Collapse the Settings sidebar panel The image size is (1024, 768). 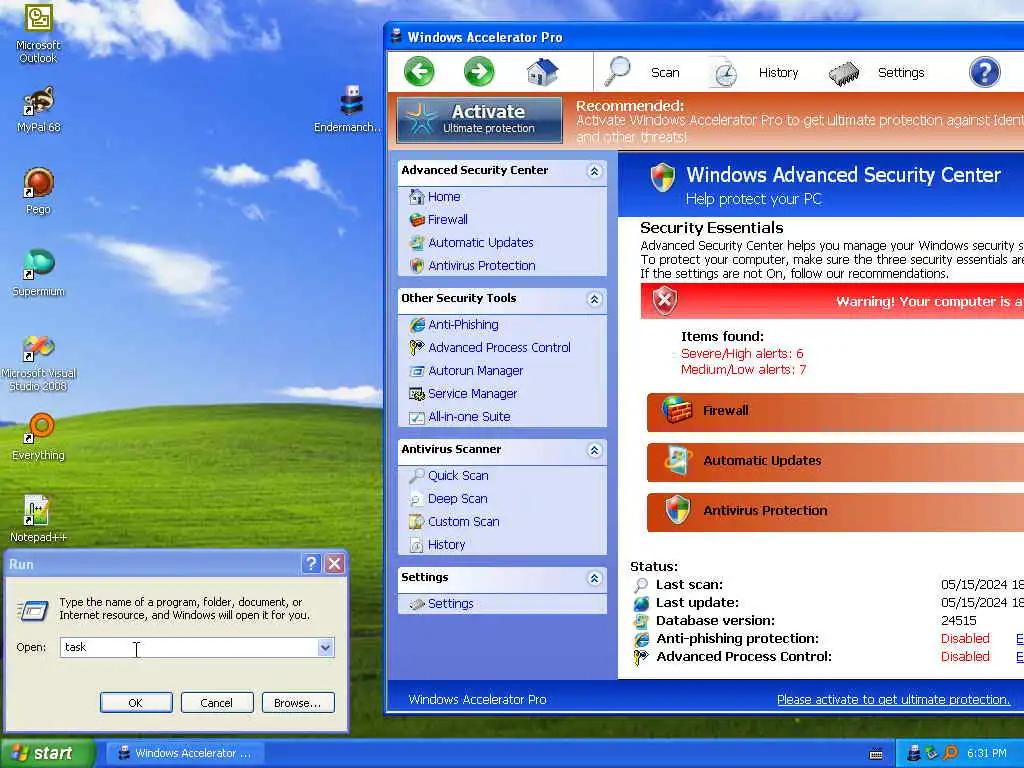[594, 578]
